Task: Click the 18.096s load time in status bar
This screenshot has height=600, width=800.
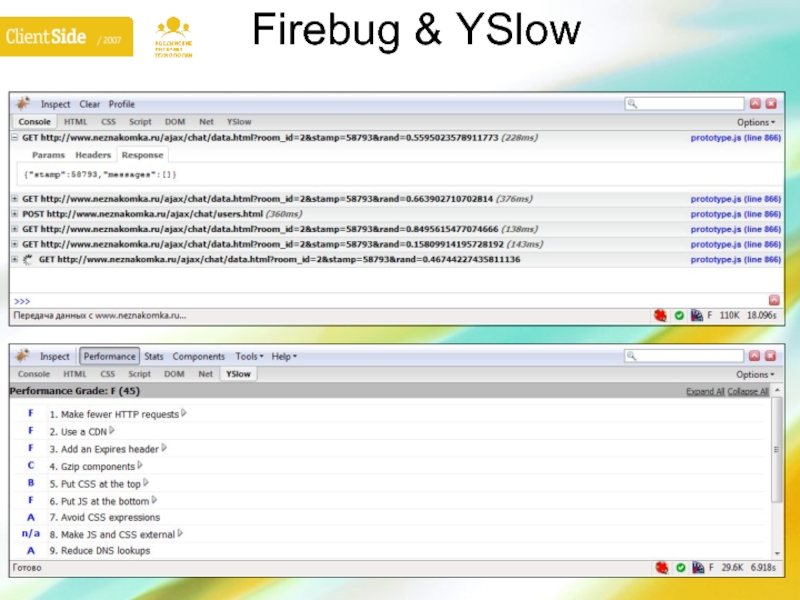Action: coord(761,315)
